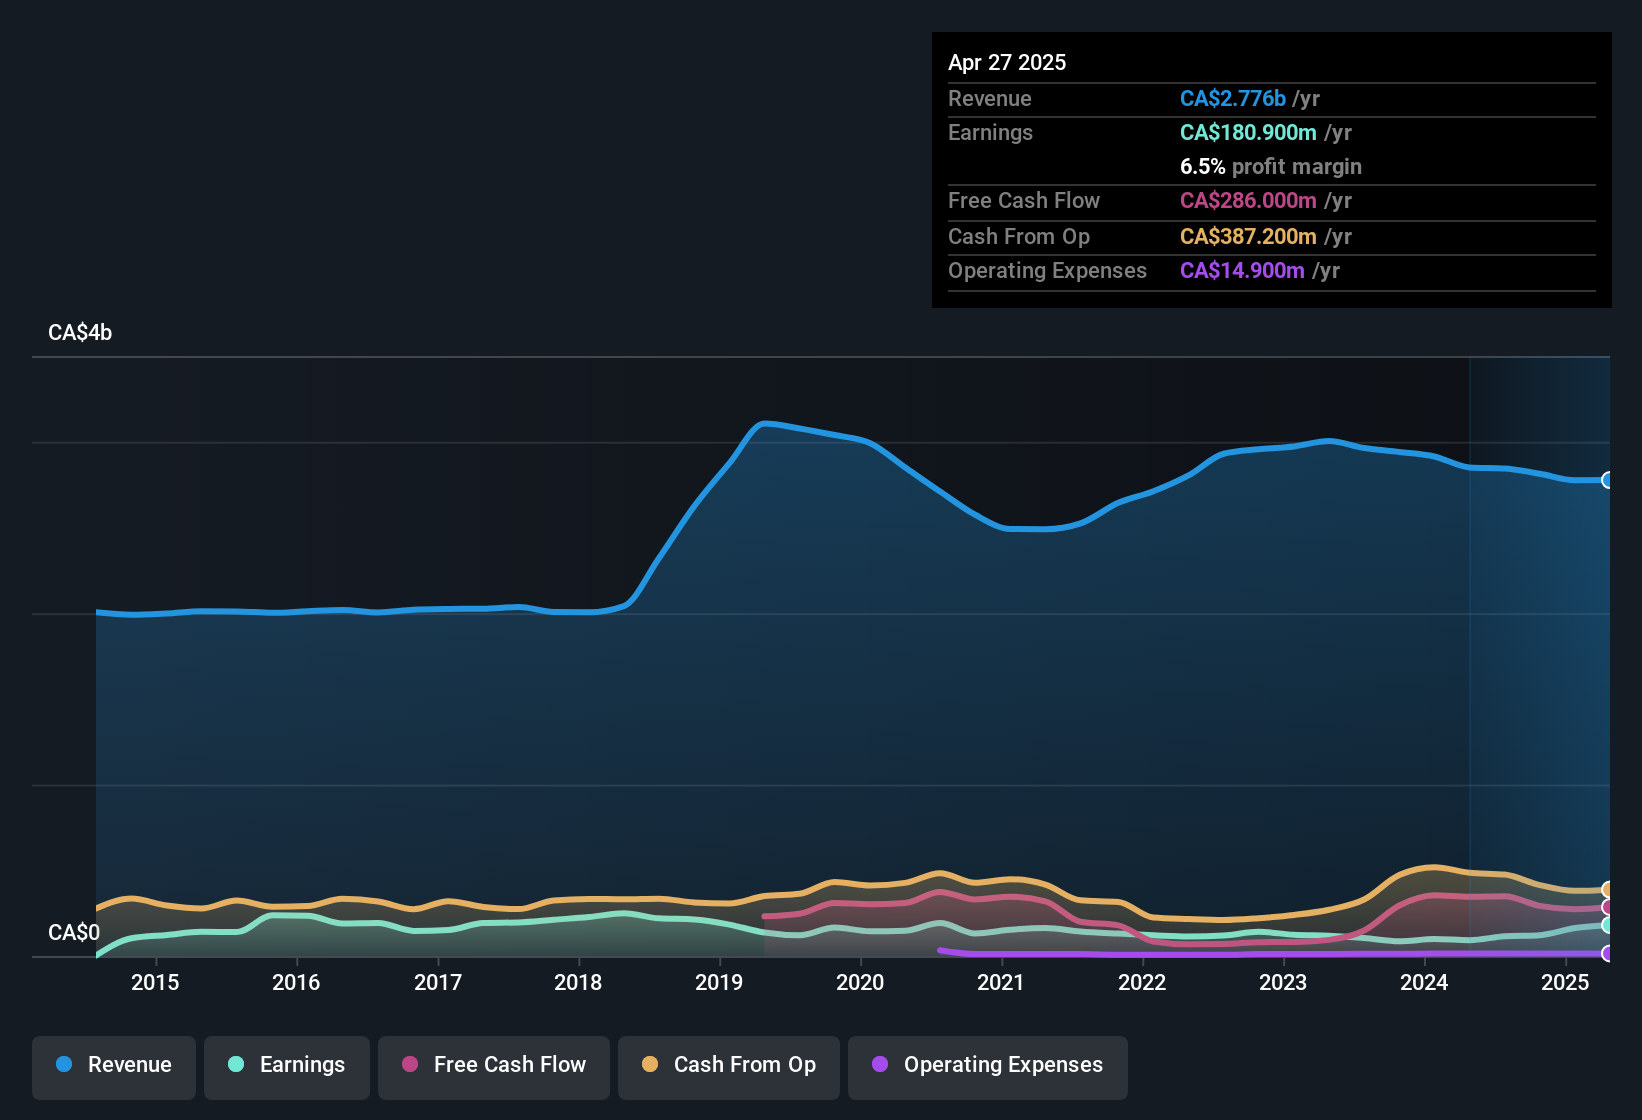Click the CA$286.000m Free Cash Flow value
The image size is (1642, 1120).
1248,200
